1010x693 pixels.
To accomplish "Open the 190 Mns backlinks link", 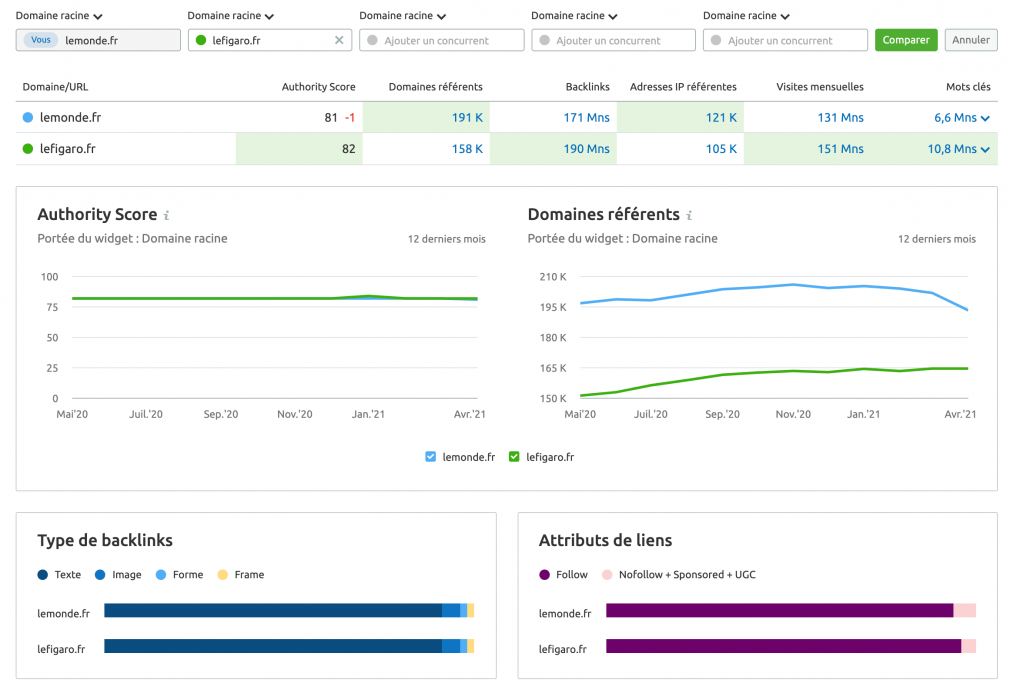I will point(586,149).
